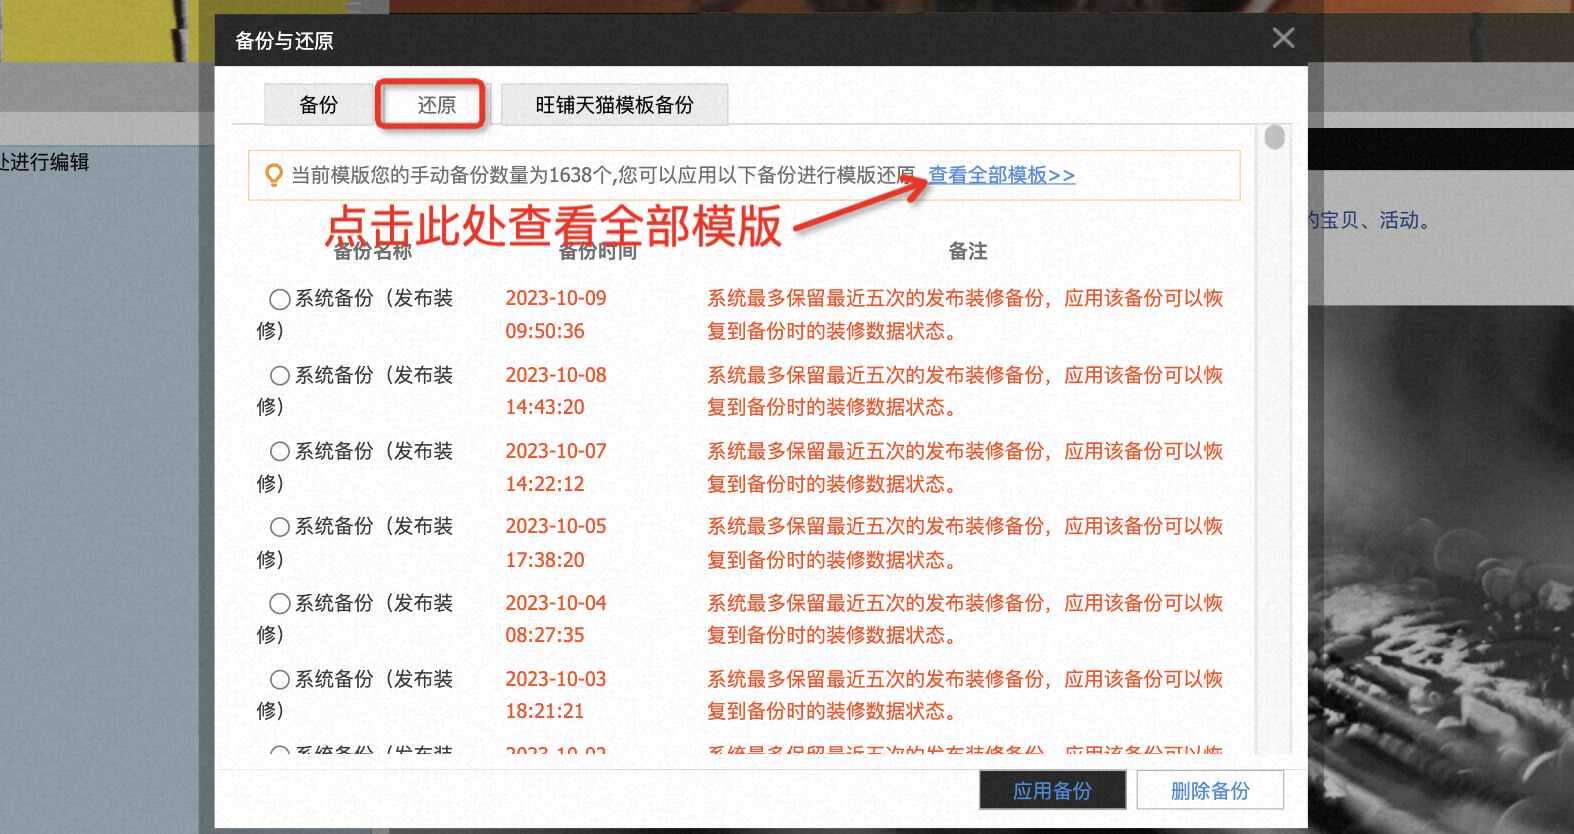Select backup dated 2023-10-03 radio button
This screenshot has width=1574, height=834.
pyautogui.click(x=280, y=679)
